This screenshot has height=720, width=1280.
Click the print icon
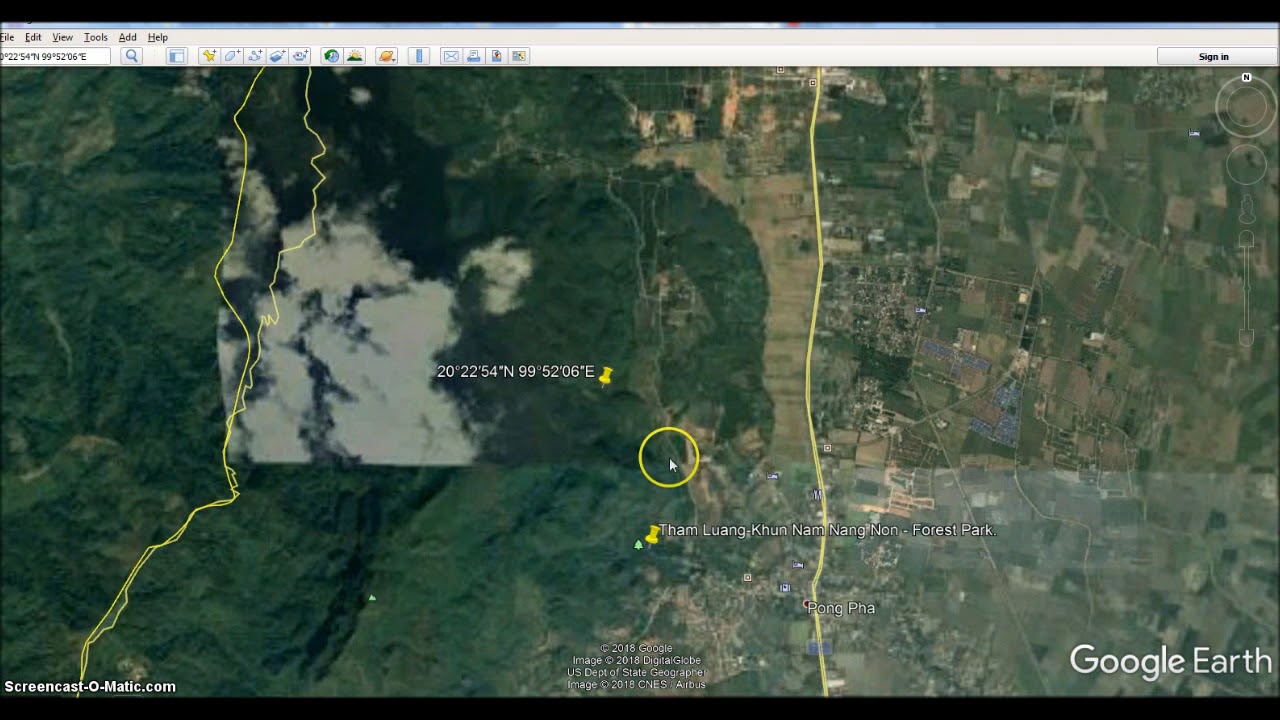click(x=474, y=56)
